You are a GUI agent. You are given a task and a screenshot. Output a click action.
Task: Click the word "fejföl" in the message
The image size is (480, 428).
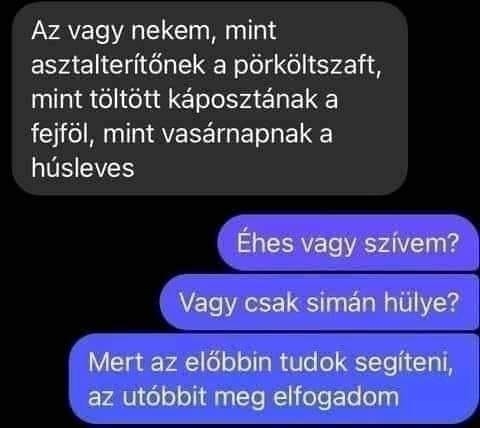tap(62, 134)
